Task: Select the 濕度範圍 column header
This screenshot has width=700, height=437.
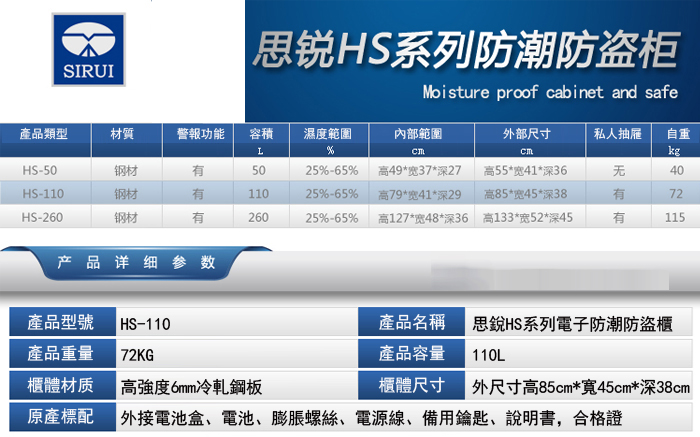Action: 328,133
